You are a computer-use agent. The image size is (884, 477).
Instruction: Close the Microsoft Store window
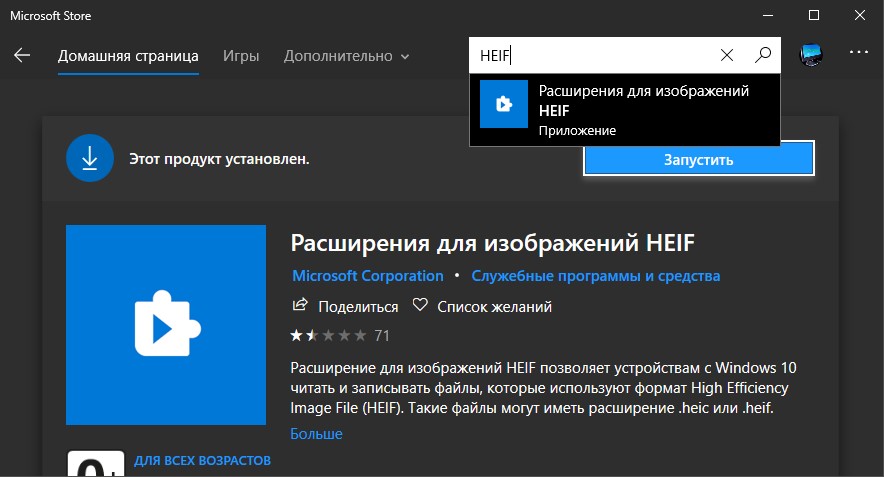[x=860, y=15]
